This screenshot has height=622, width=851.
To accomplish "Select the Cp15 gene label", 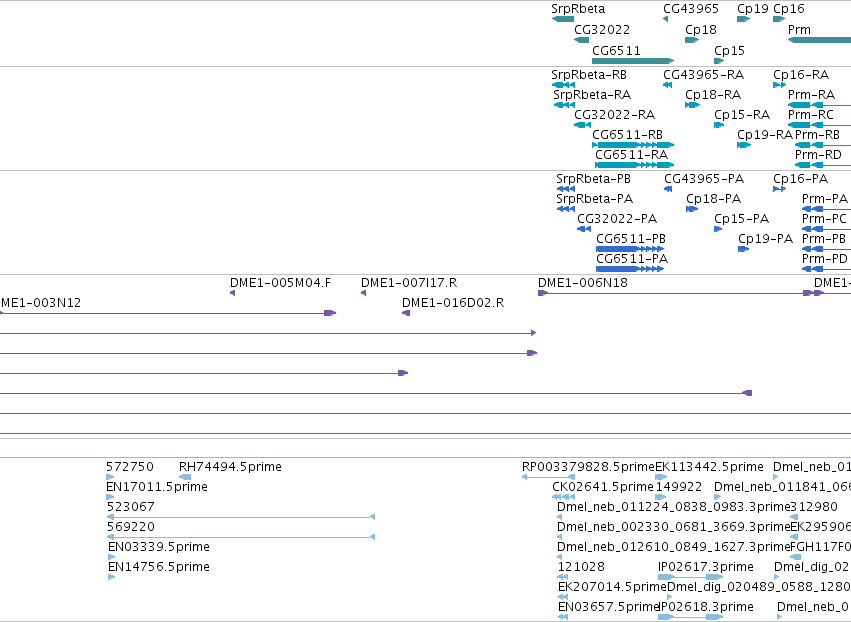I will tap(729, 51).
